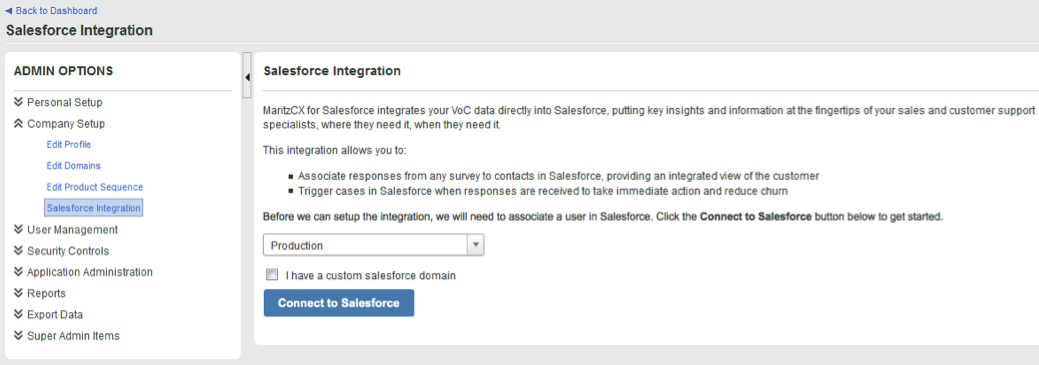
Task: Open the Edit Domains link
Action: pos(74,166)
